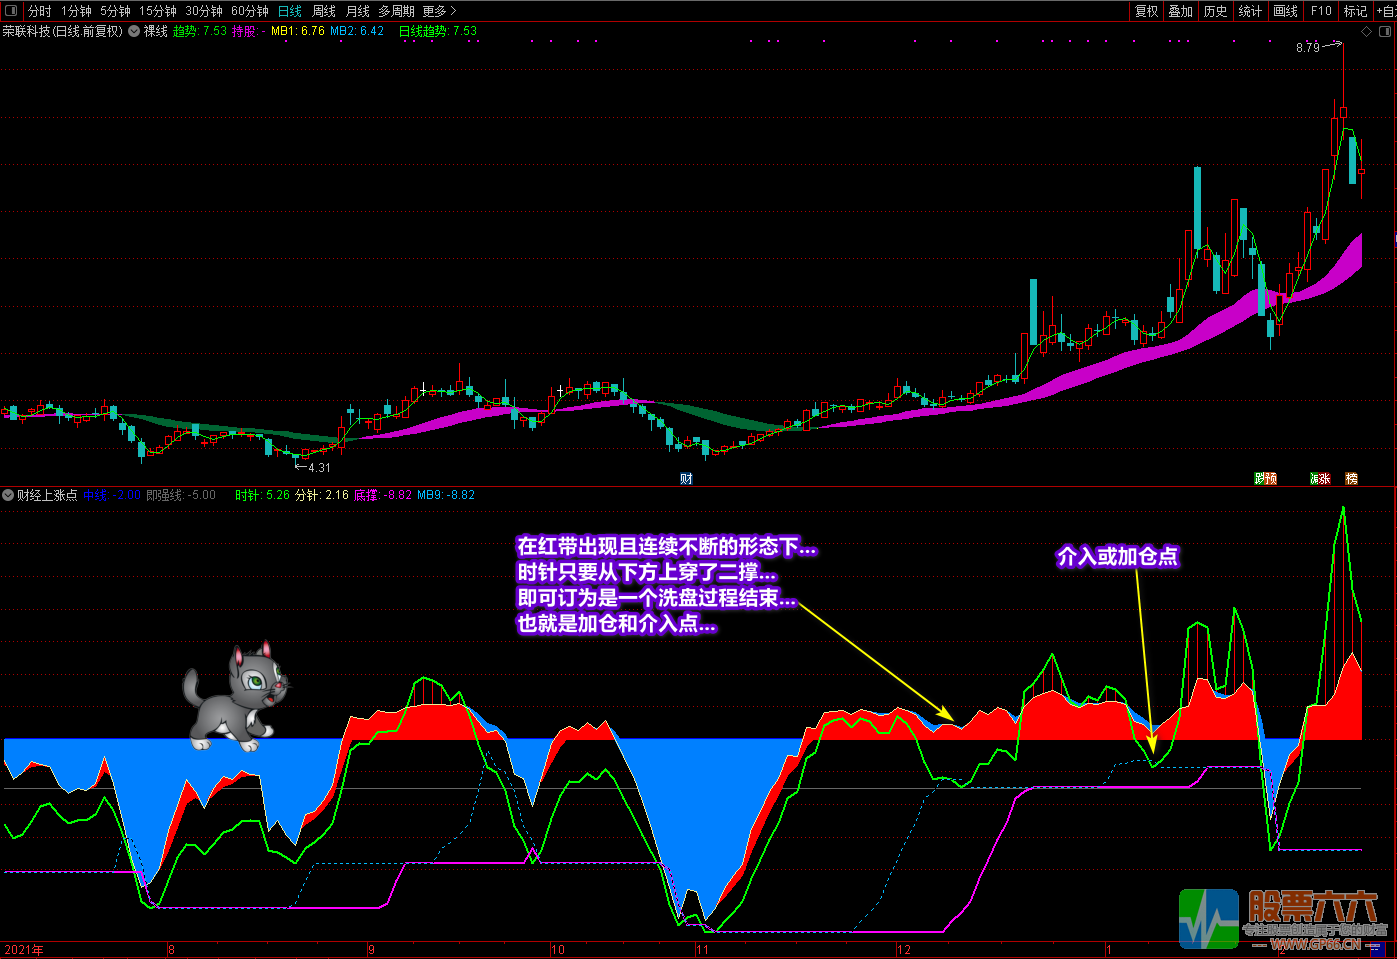The width and height of the screenshot is (1397, 959).
Task: Expand the 财经上涨点 indicator dropdown
Action: (x=8, y=495)
